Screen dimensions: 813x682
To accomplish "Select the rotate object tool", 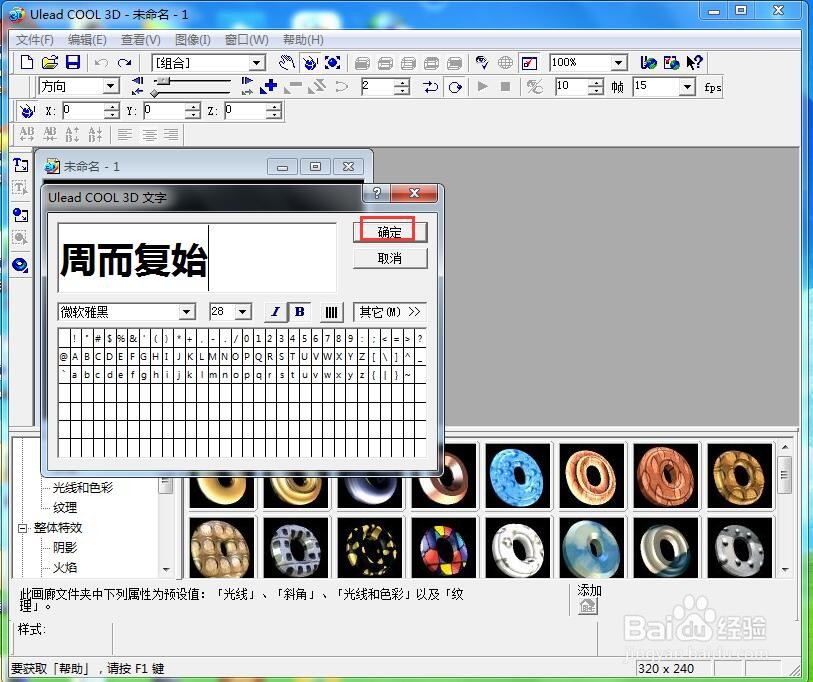I will pyautogui.click(x=310, y=63).
